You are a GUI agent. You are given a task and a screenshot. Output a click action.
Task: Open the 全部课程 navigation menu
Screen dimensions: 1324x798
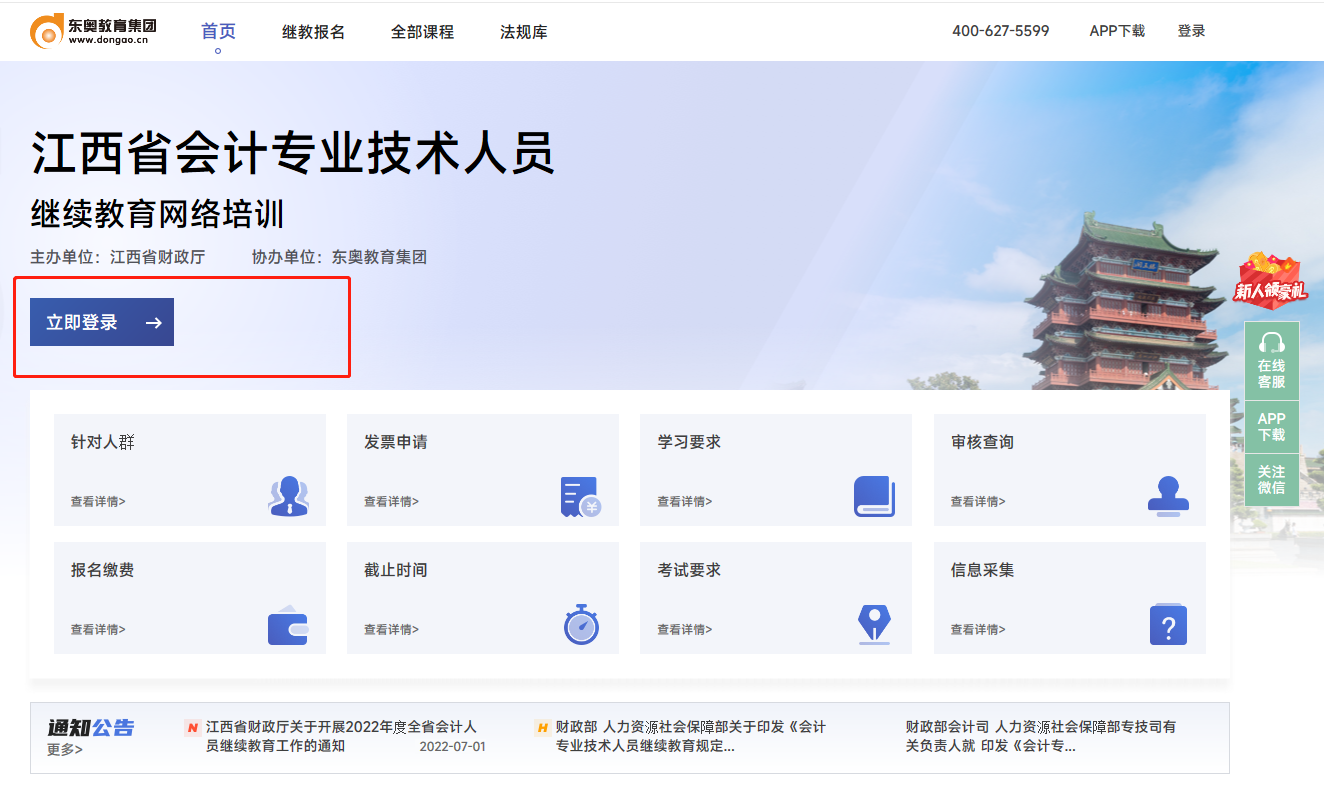coord(422,31)
